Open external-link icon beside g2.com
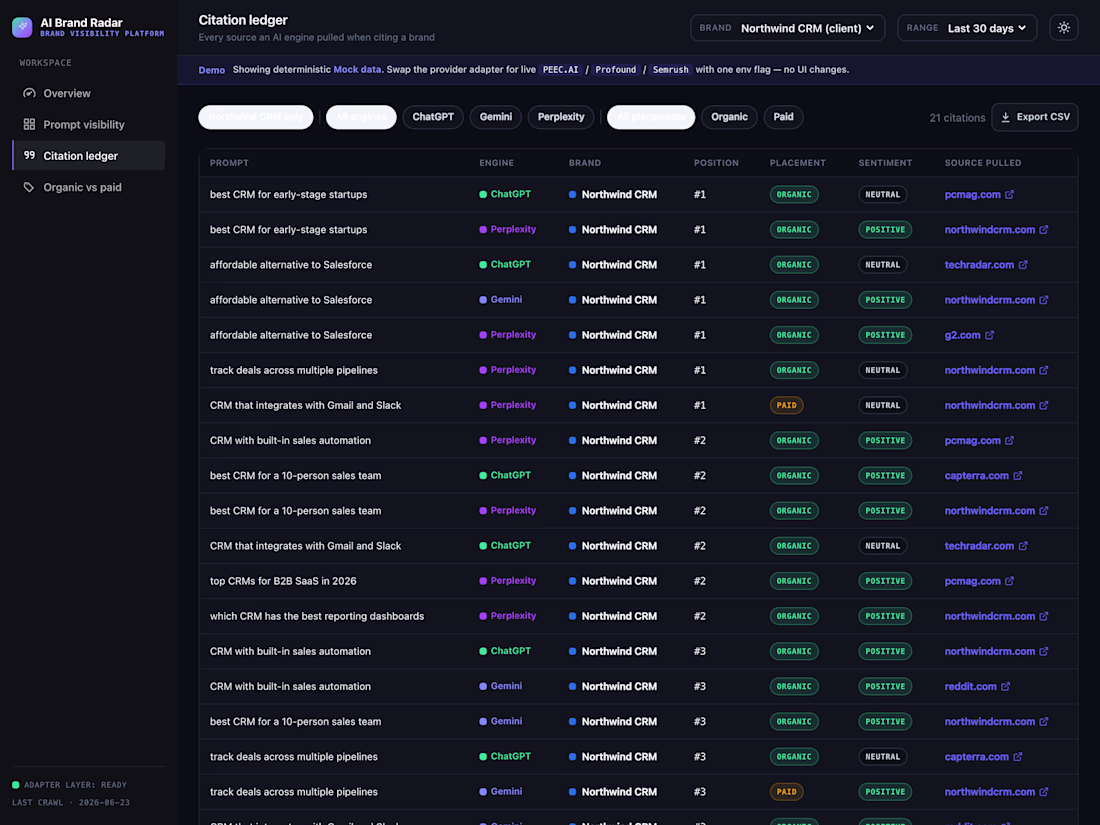This screenshot has height=825, width=1100. (x=989, y=335)
